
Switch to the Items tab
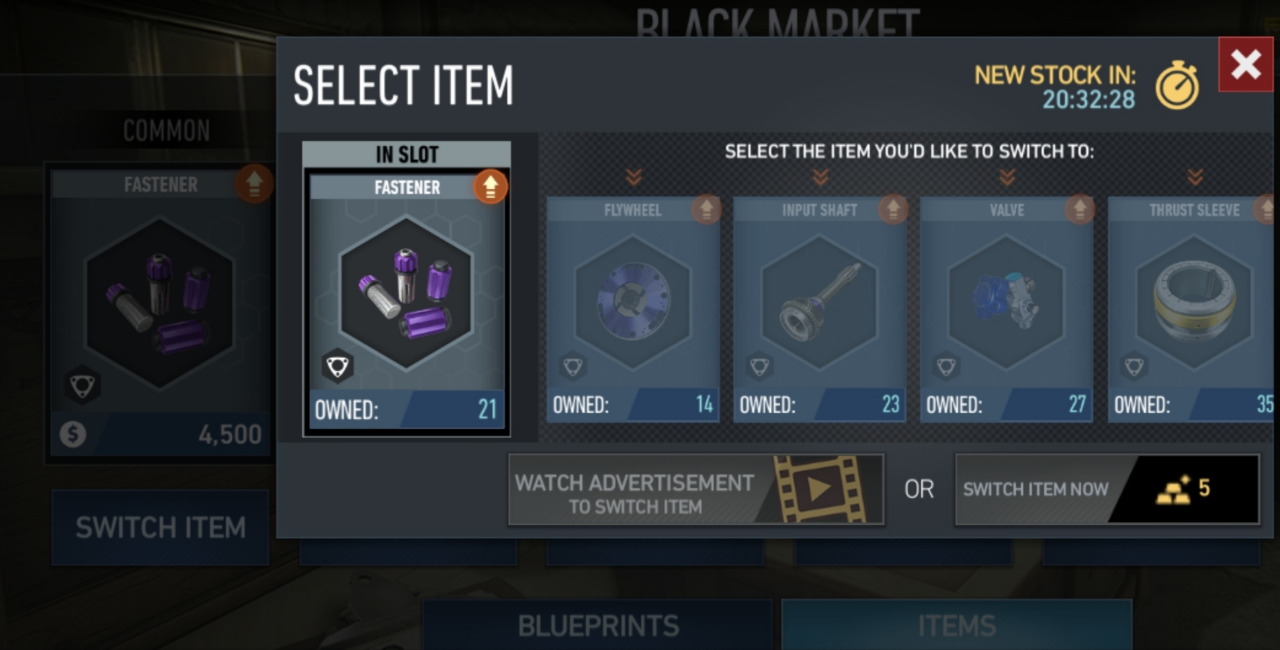click(957, 625)
